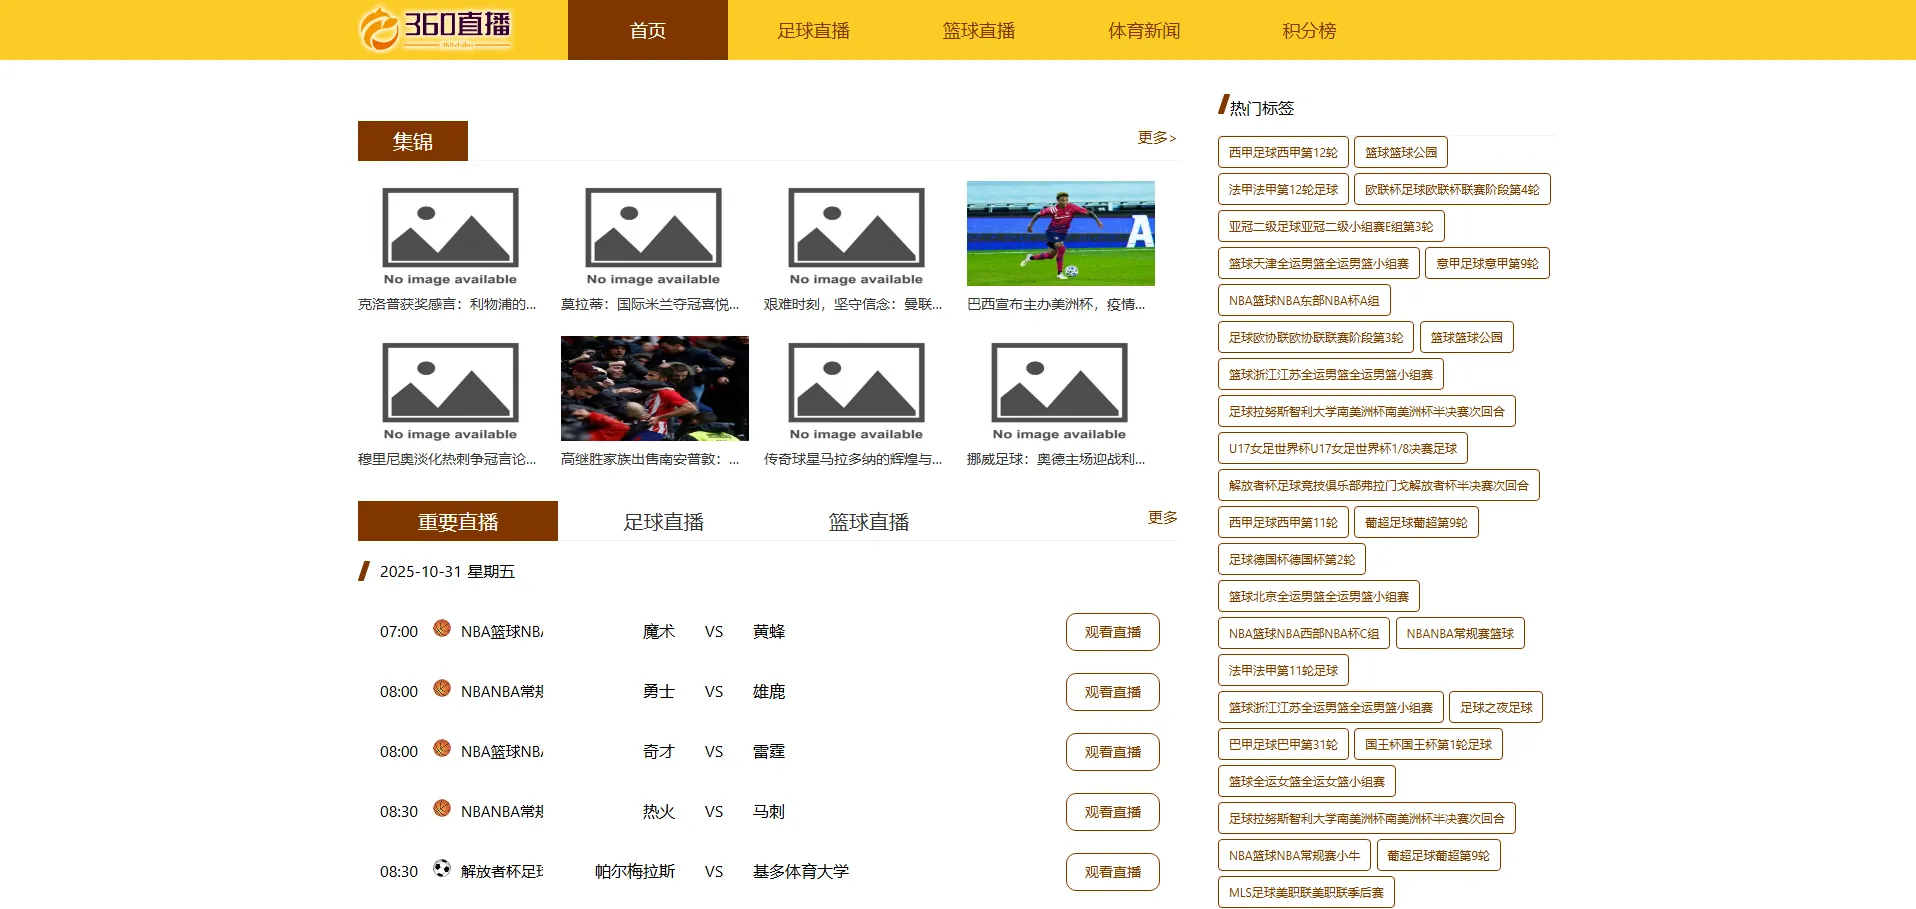Expand 更多 link beside live broadcast tabs
The width and height of the screenshot is (1916, 909).
[1162, 517]
